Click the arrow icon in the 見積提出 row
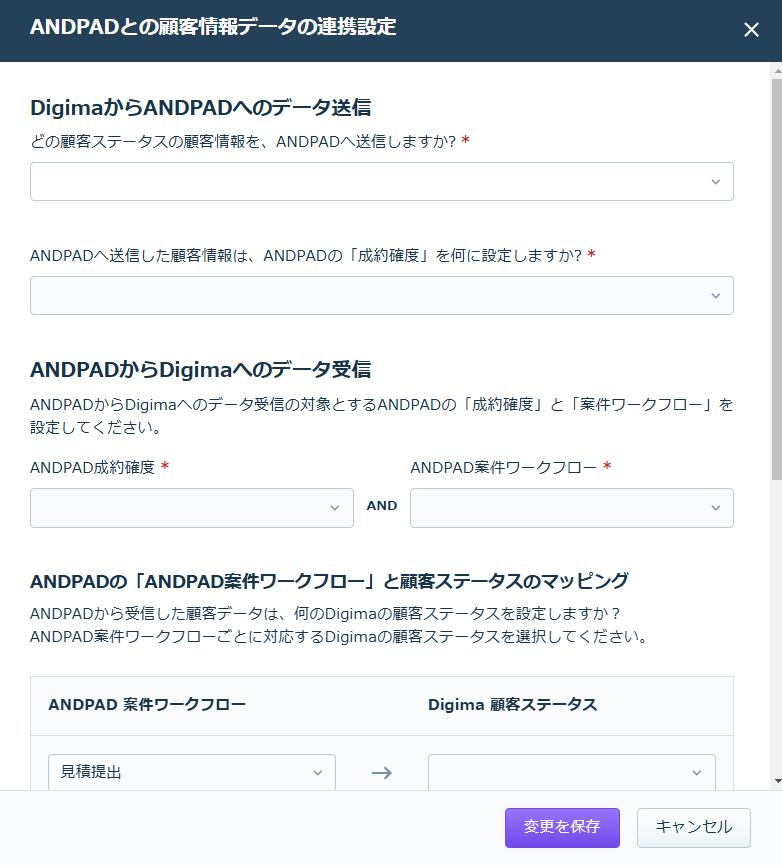Screen dimensions: 782x865 tap(382, 773)
